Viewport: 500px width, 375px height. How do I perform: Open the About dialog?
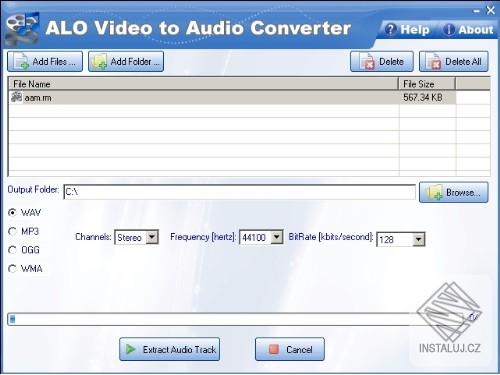click(x=468, y=30)
